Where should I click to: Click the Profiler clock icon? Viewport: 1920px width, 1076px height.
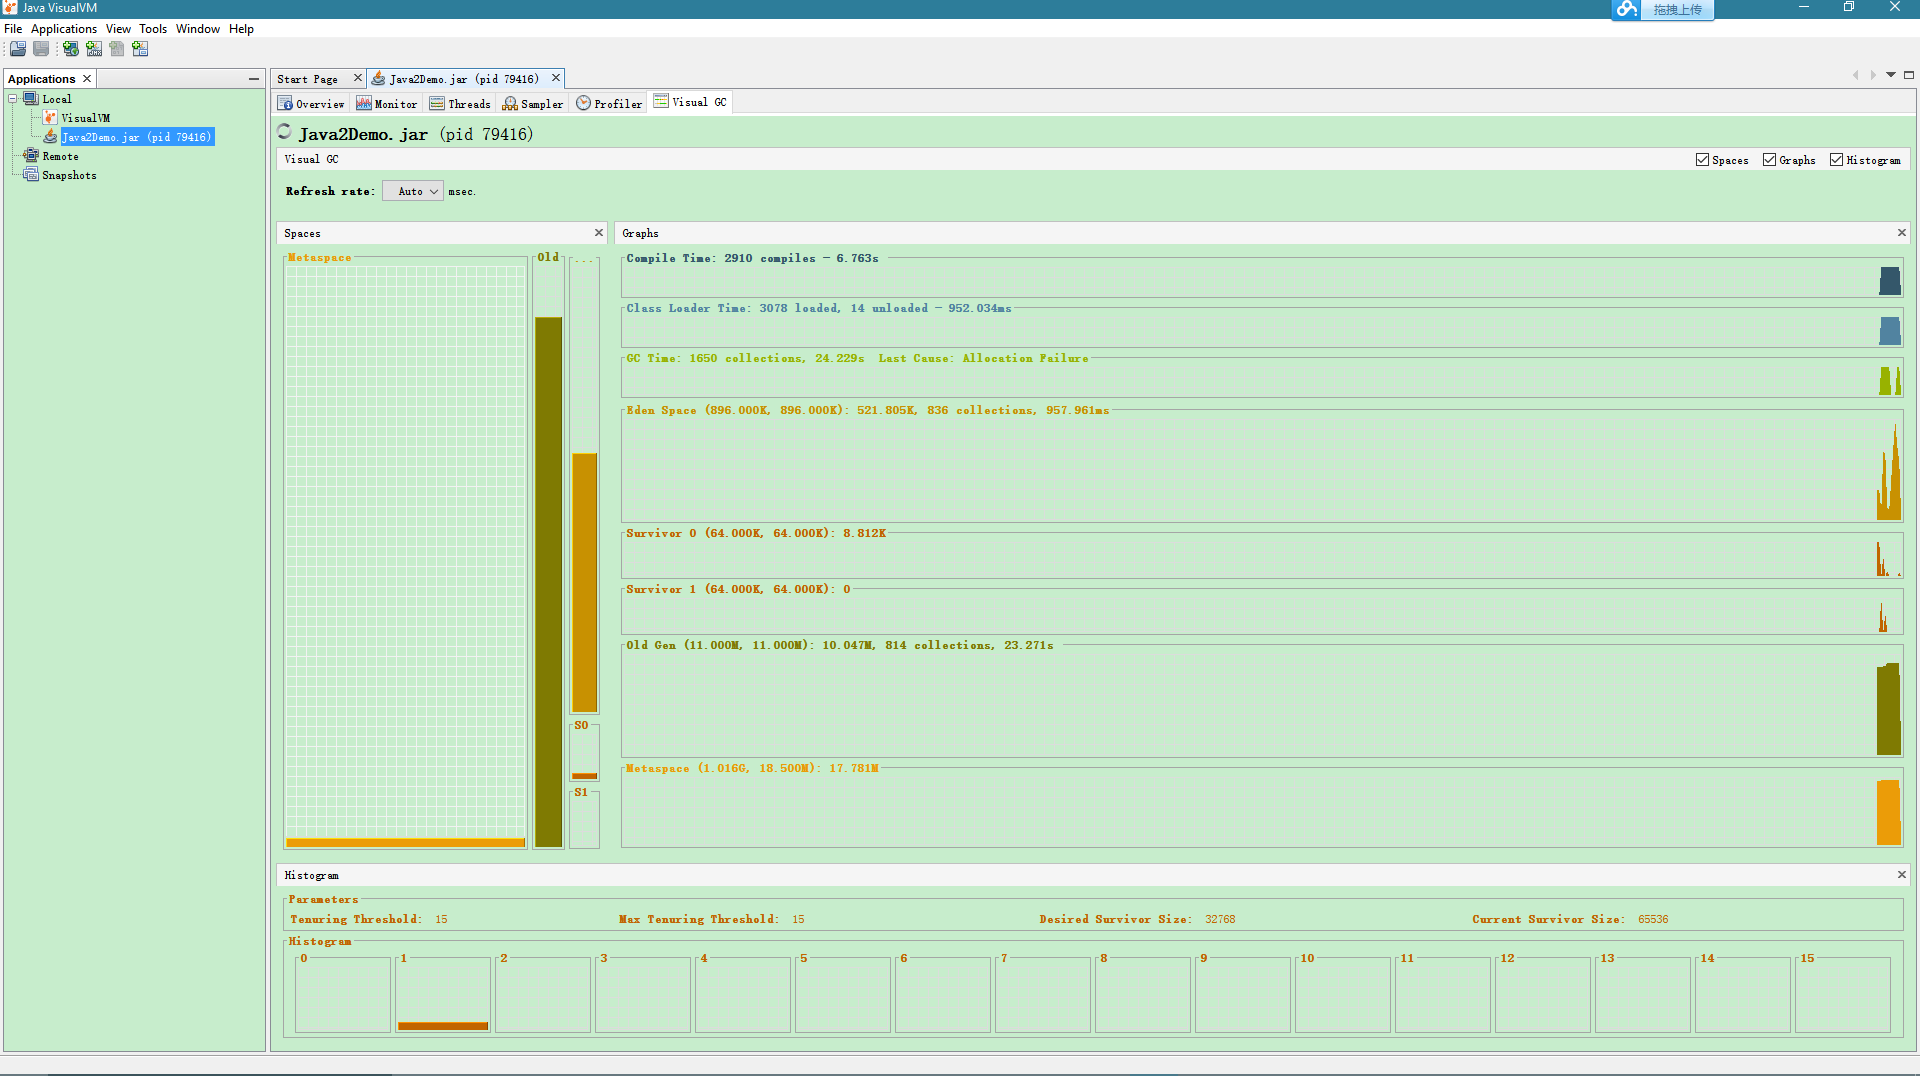point(583,103)
